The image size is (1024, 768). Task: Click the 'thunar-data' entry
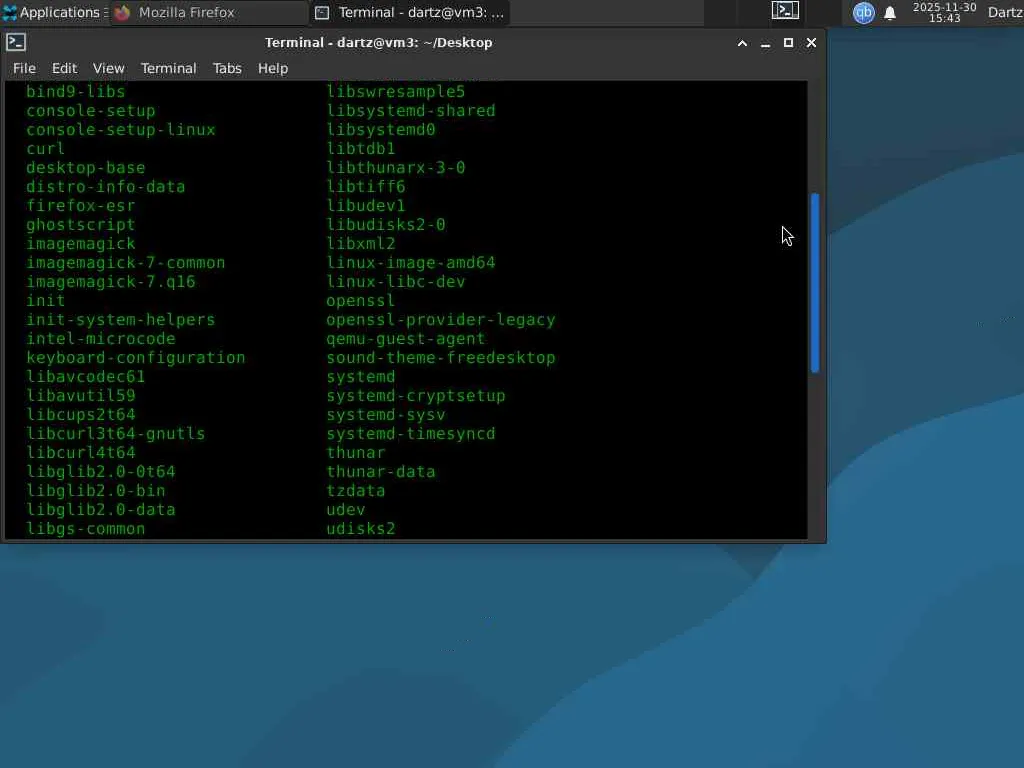coord(381,472)
